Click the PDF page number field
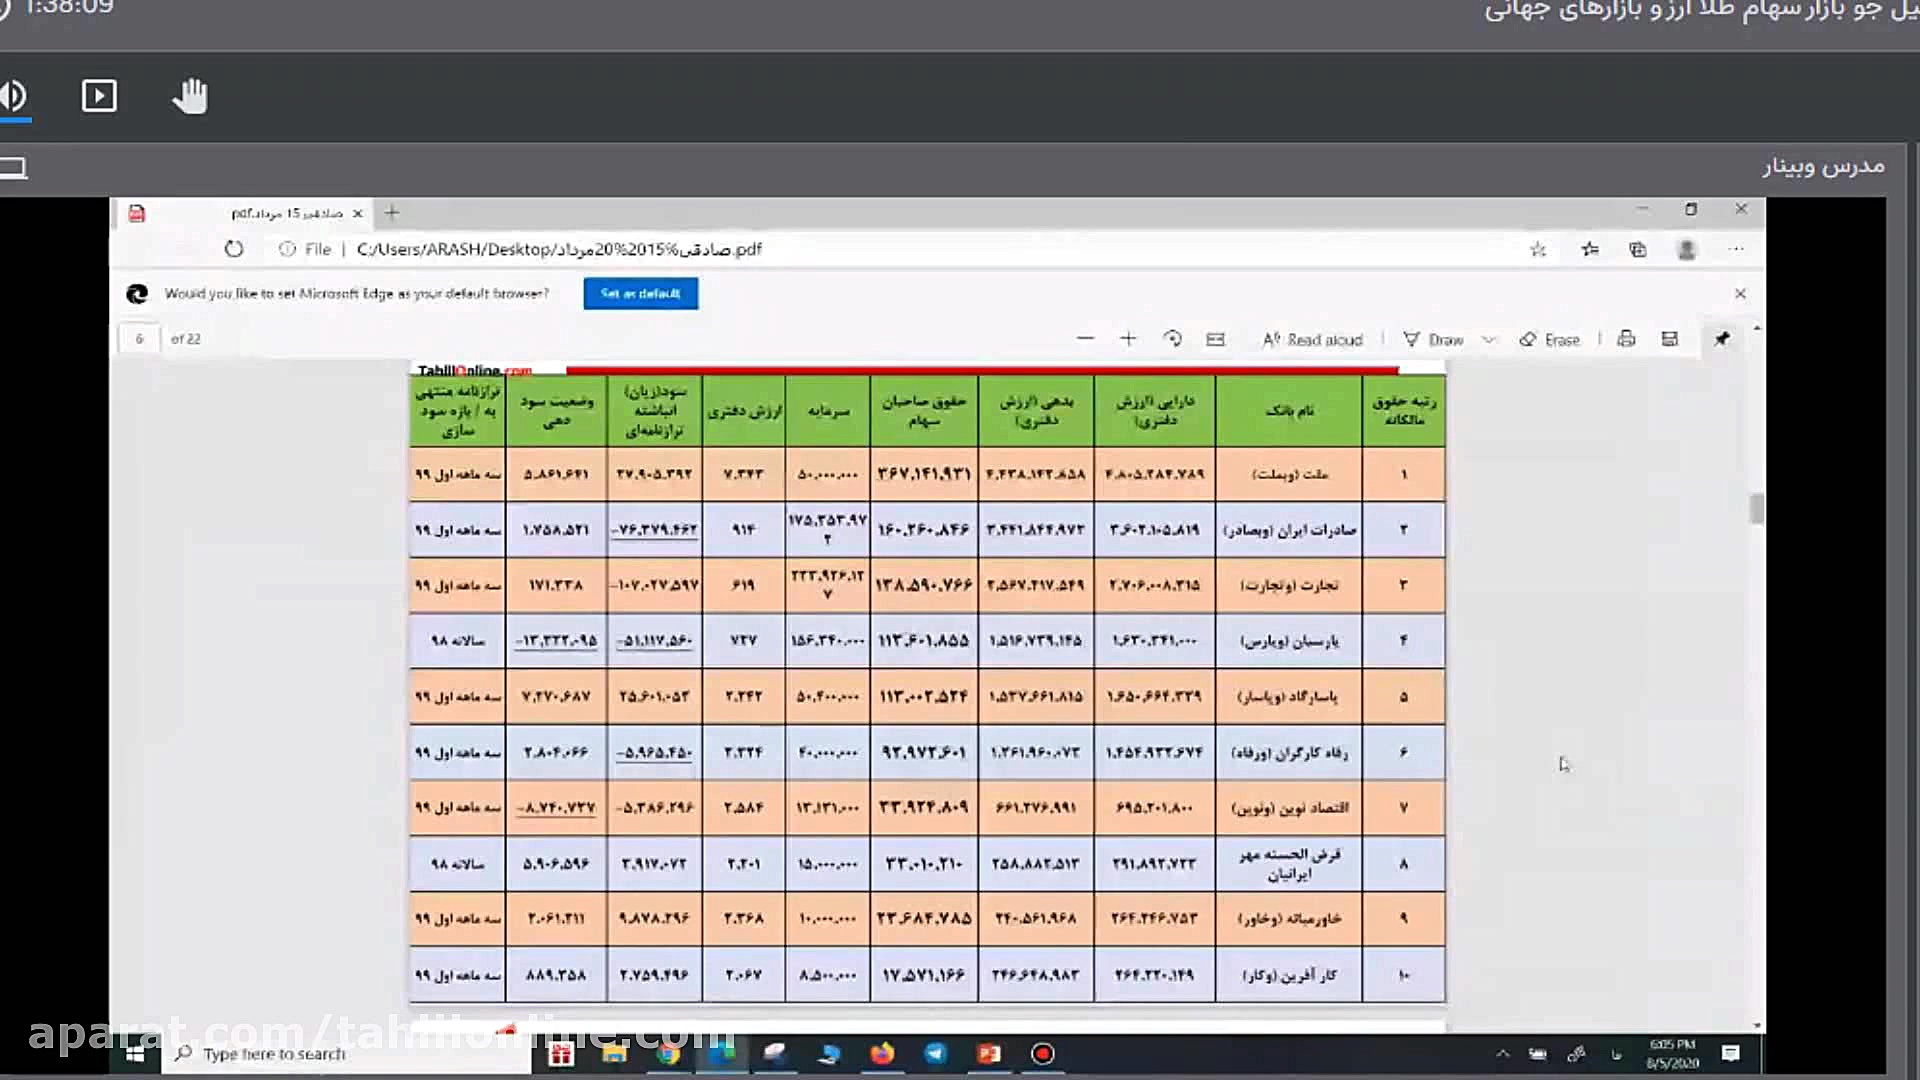1920x1080 pixels. 139,339
